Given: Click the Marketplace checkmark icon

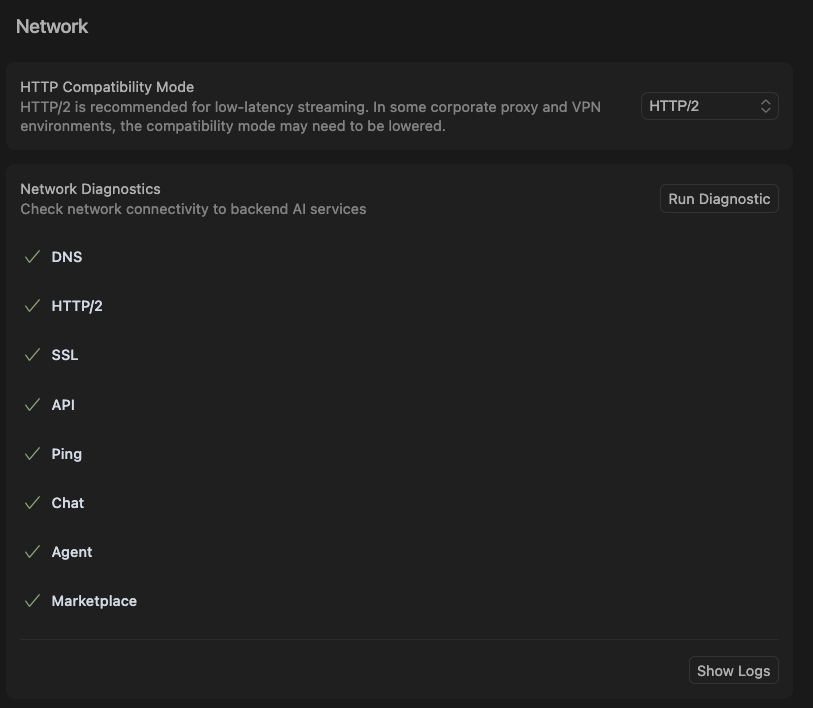Looking at the screenshot, I should pyautogui.click(x=32, y=601).
